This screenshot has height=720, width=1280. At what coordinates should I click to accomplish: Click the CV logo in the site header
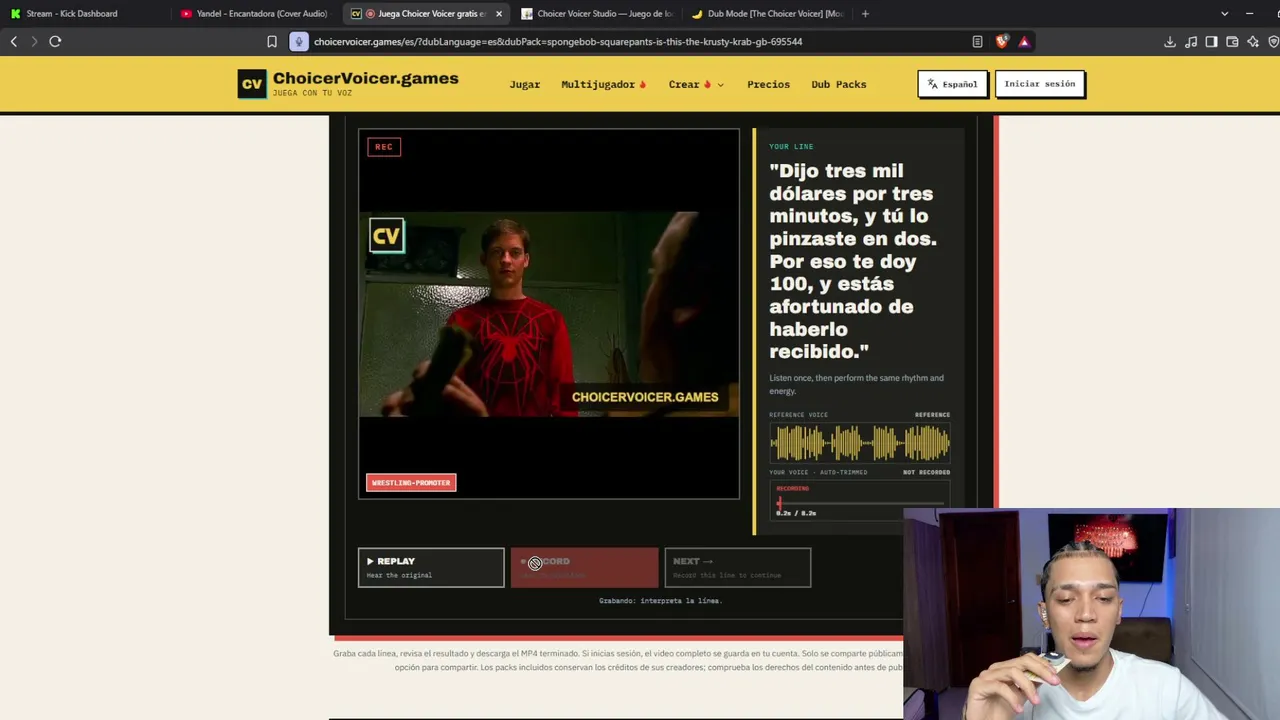click(x=252, y=84)
